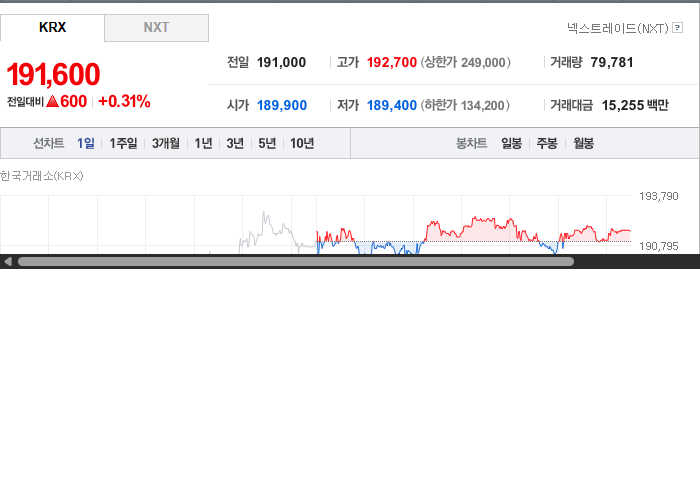Click the chart axis label 190,795
Image resolution: width=700 pixels, height=490 pixels.
click(x=658, y=246)
